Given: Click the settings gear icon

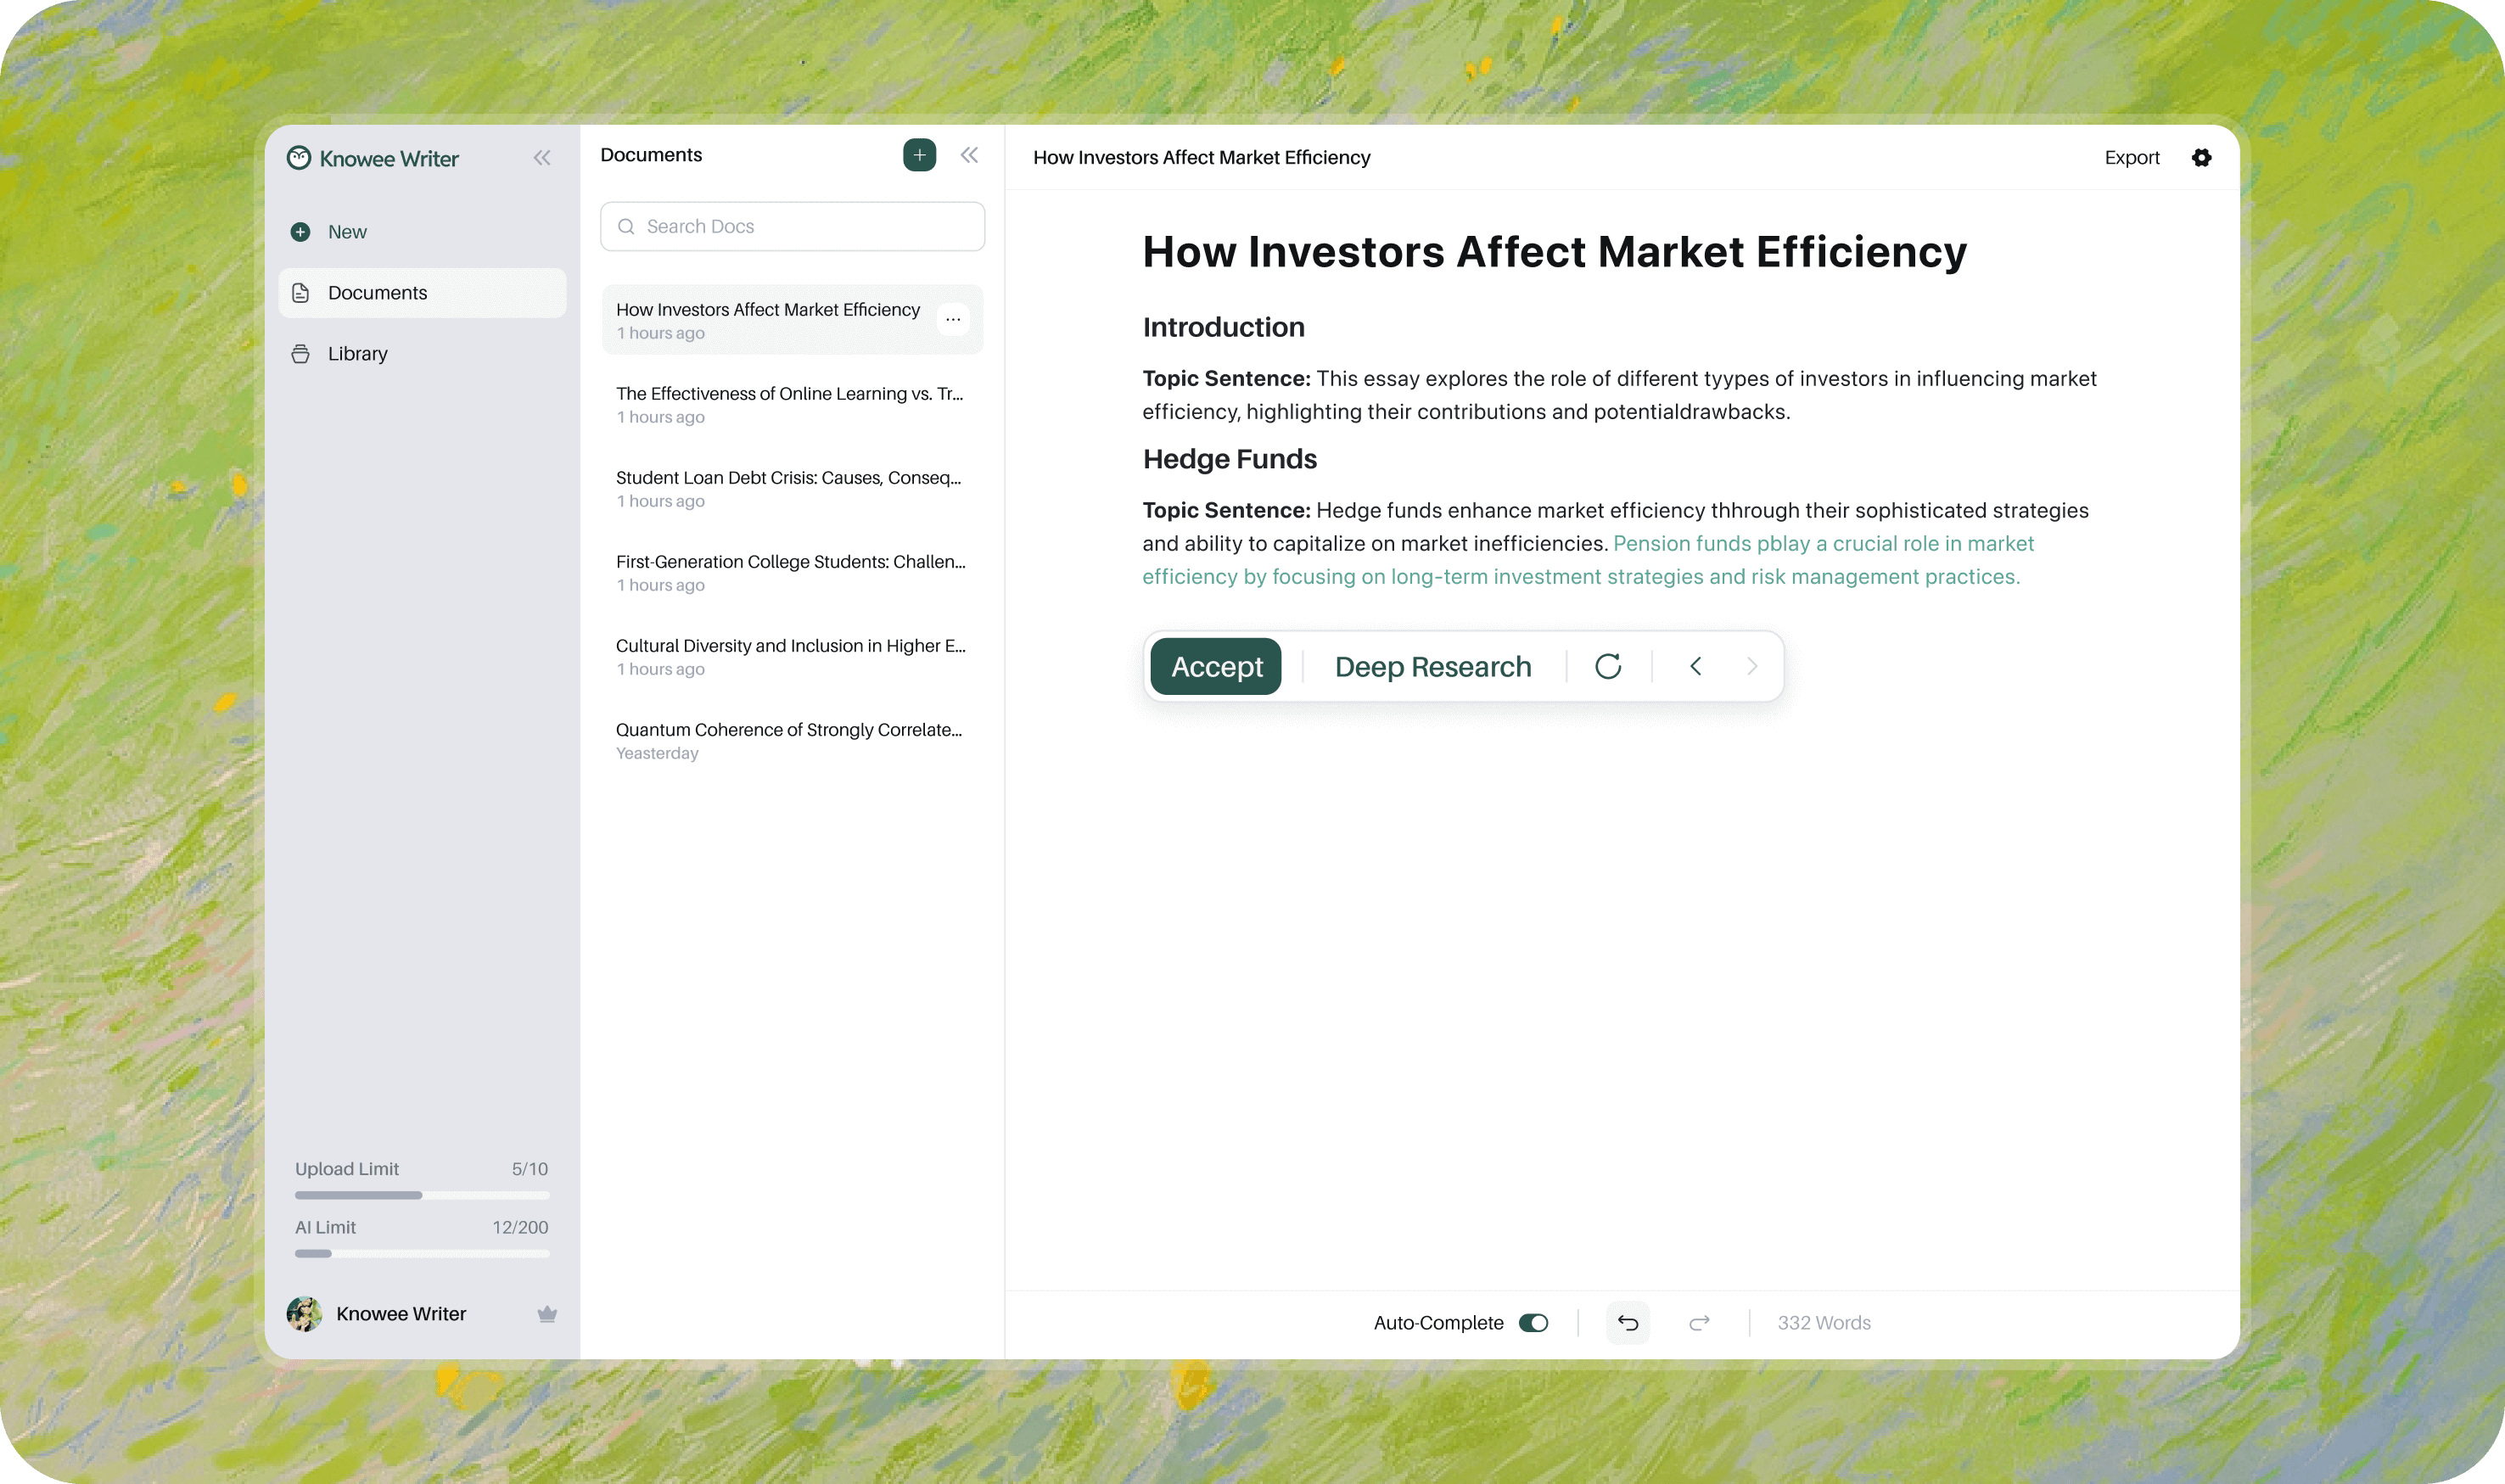Looking at the screenshot, I should point(2201,157).
